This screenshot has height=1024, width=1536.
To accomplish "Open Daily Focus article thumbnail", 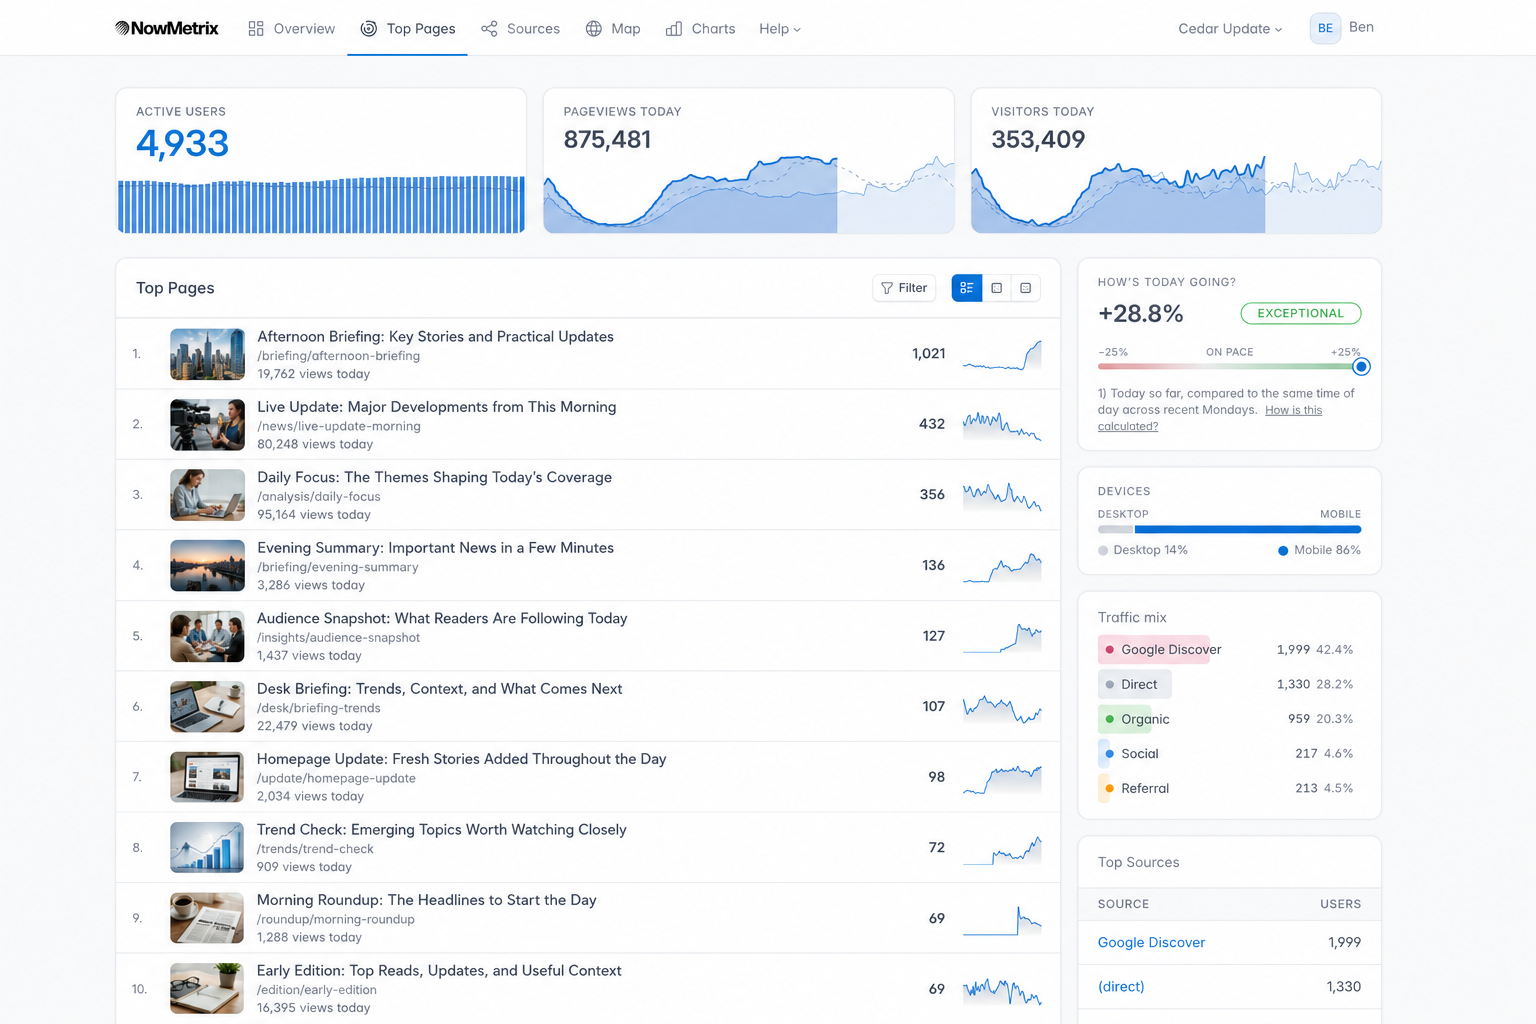I will 207,495.
